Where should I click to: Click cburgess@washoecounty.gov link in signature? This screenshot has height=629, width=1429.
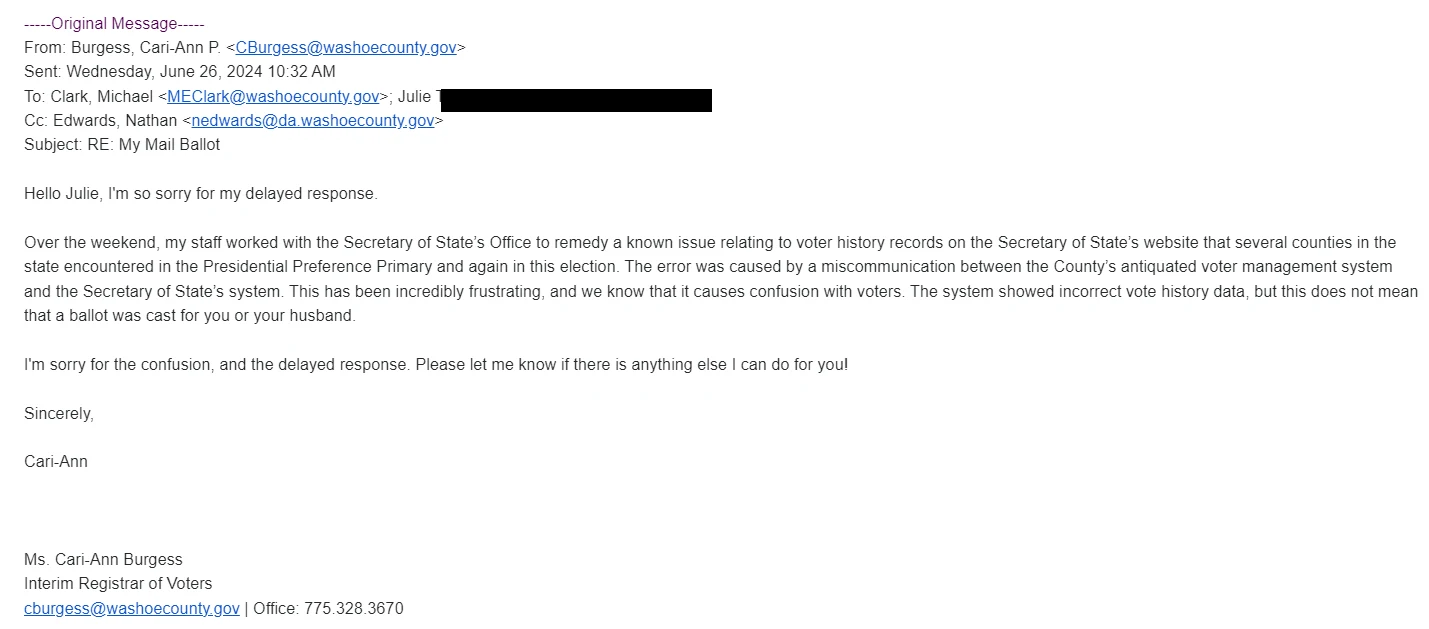(x=132, y=608)
